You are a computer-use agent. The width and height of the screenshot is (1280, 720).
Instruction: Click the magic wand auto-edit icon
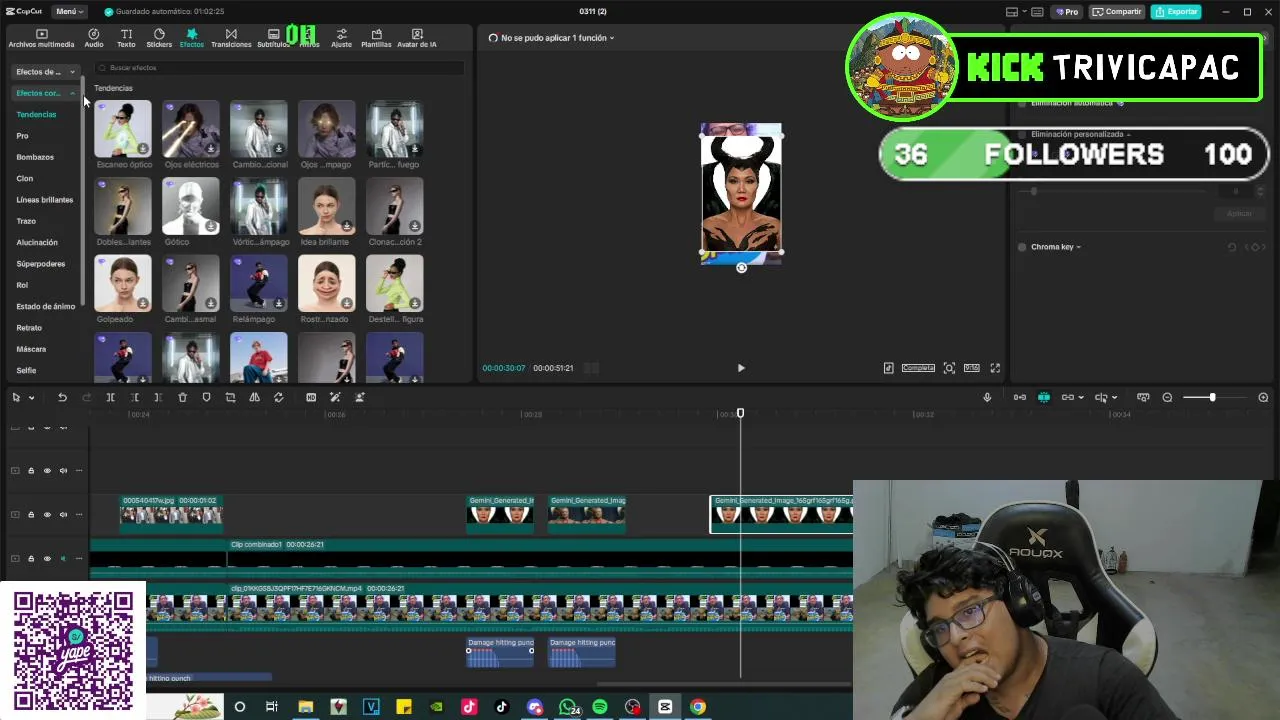335,397
